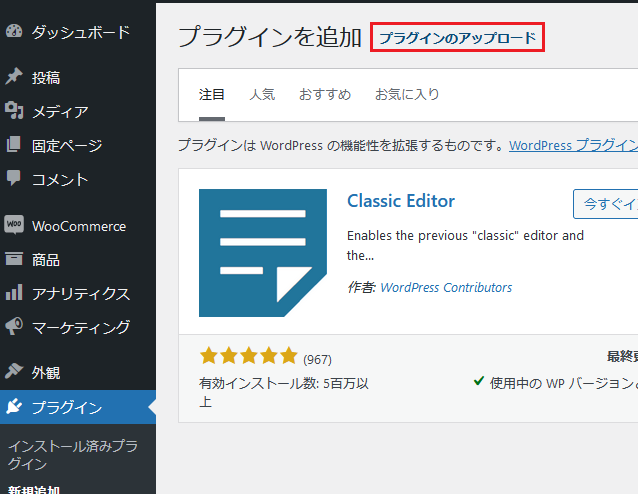
Task: Click the media icon beside メディア
Action: point(14,110)
